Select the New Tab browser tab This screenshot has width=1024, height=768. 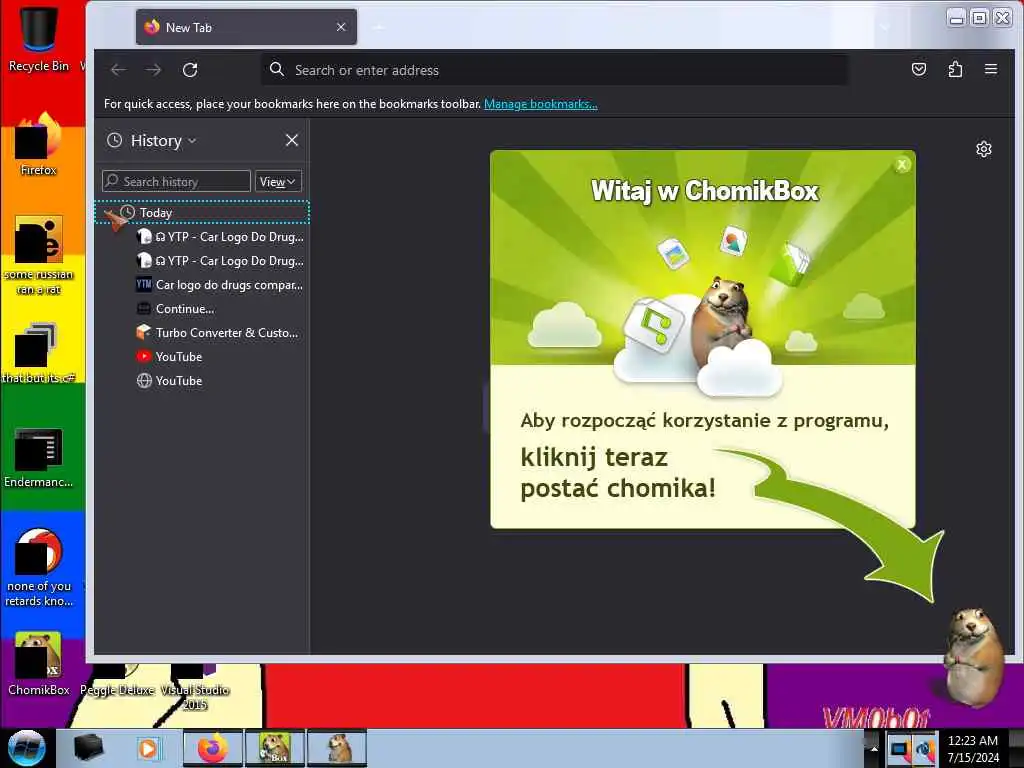click(x=246, y=27)
